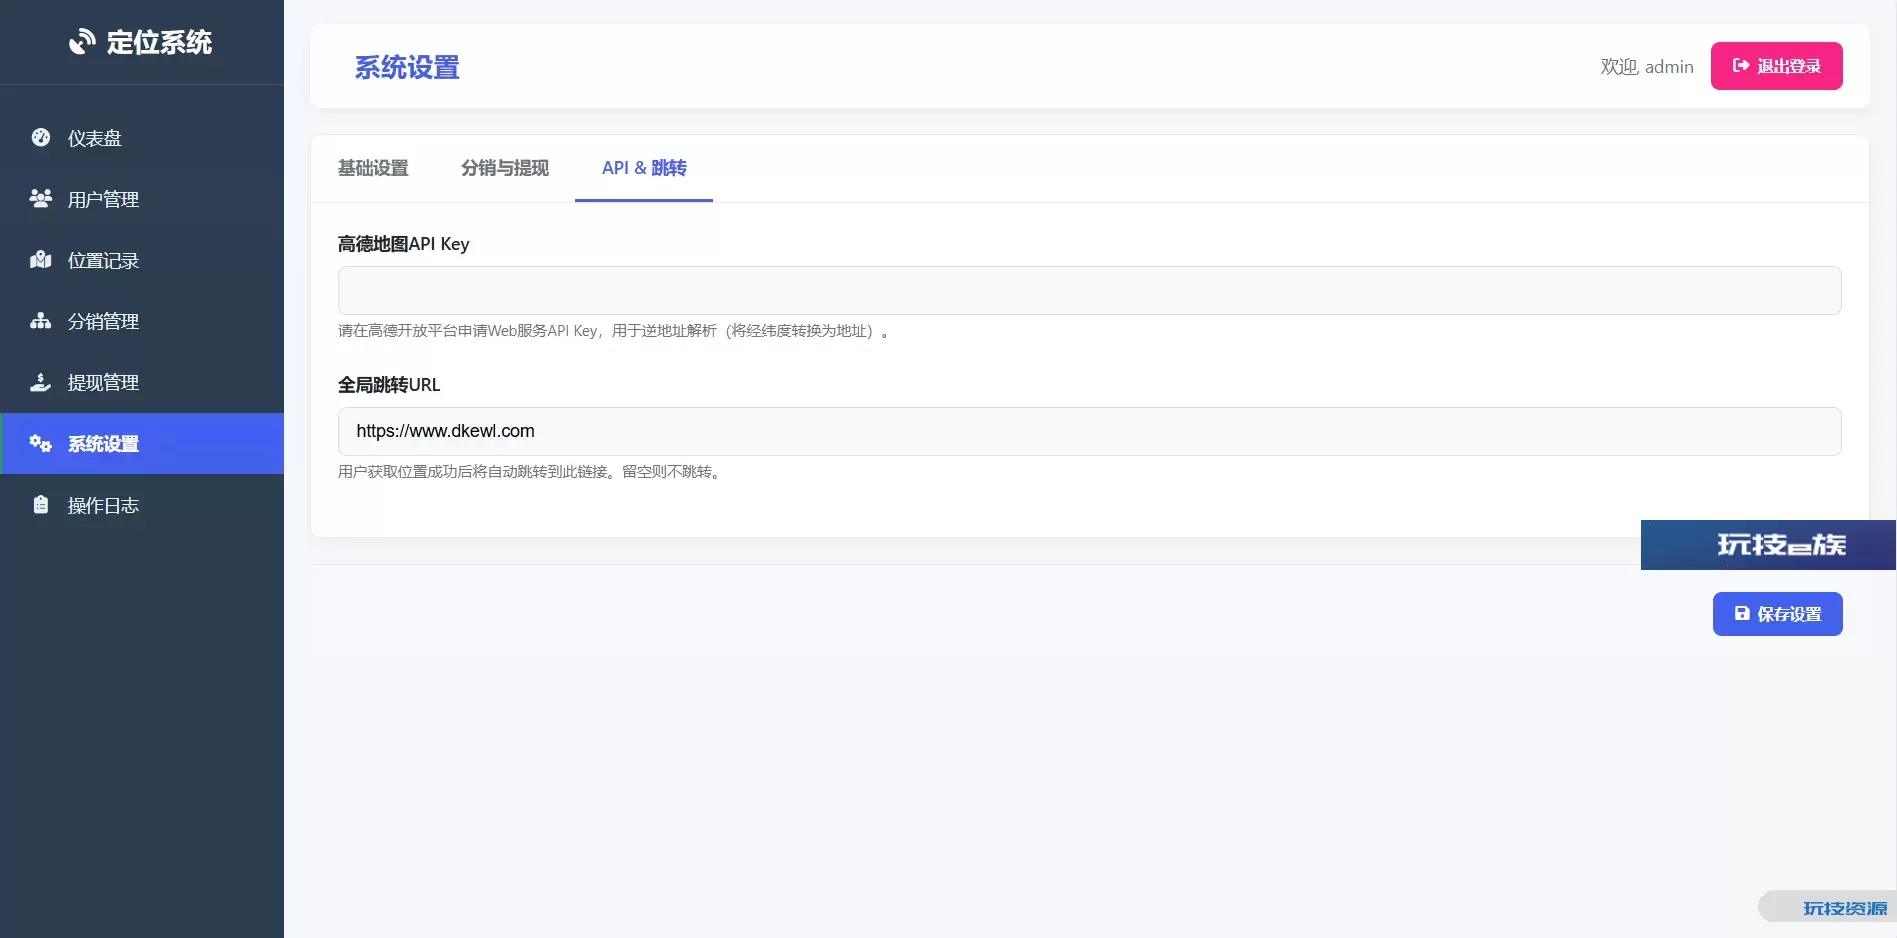1897x938 pixels.
Task: Click the system settings gears icon
Action: coord(41,443)
